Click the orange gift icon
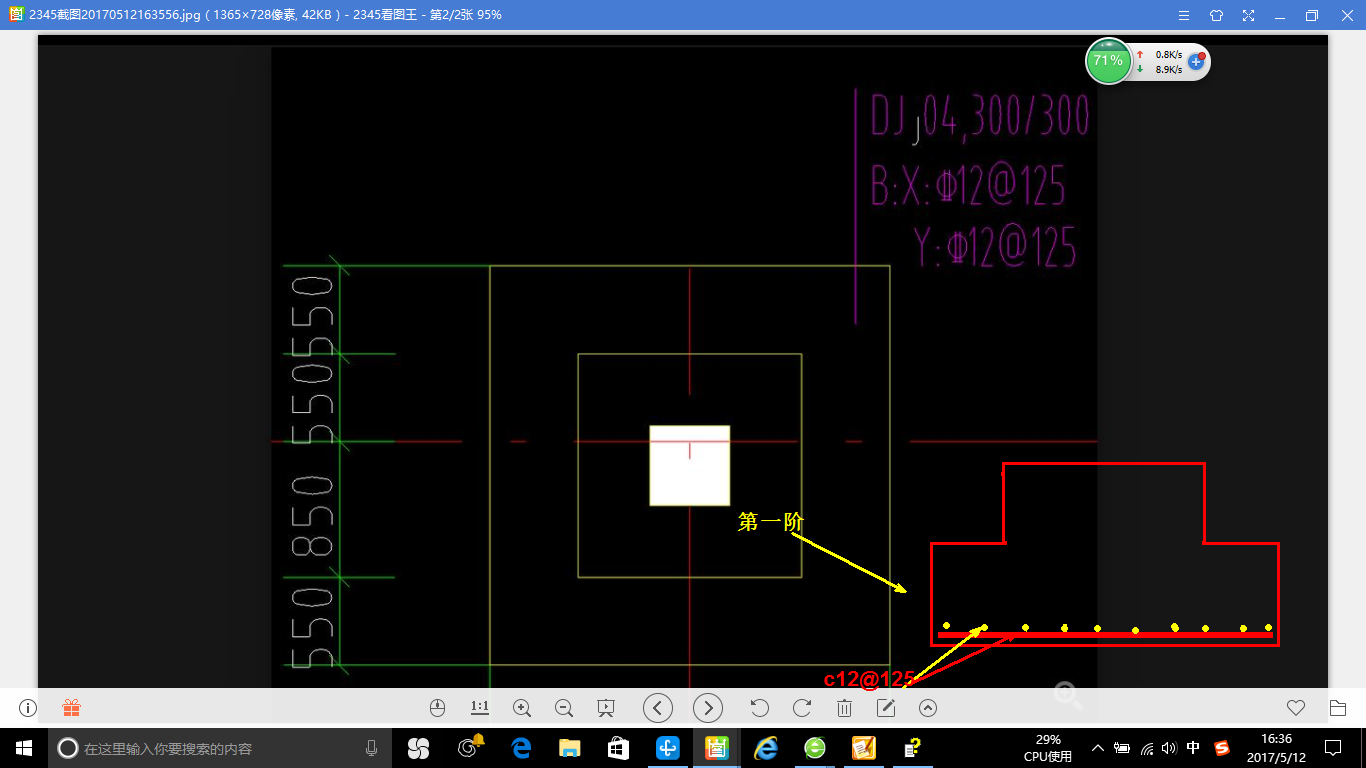This screenshot has height=768, width=1366. point(71,708)
